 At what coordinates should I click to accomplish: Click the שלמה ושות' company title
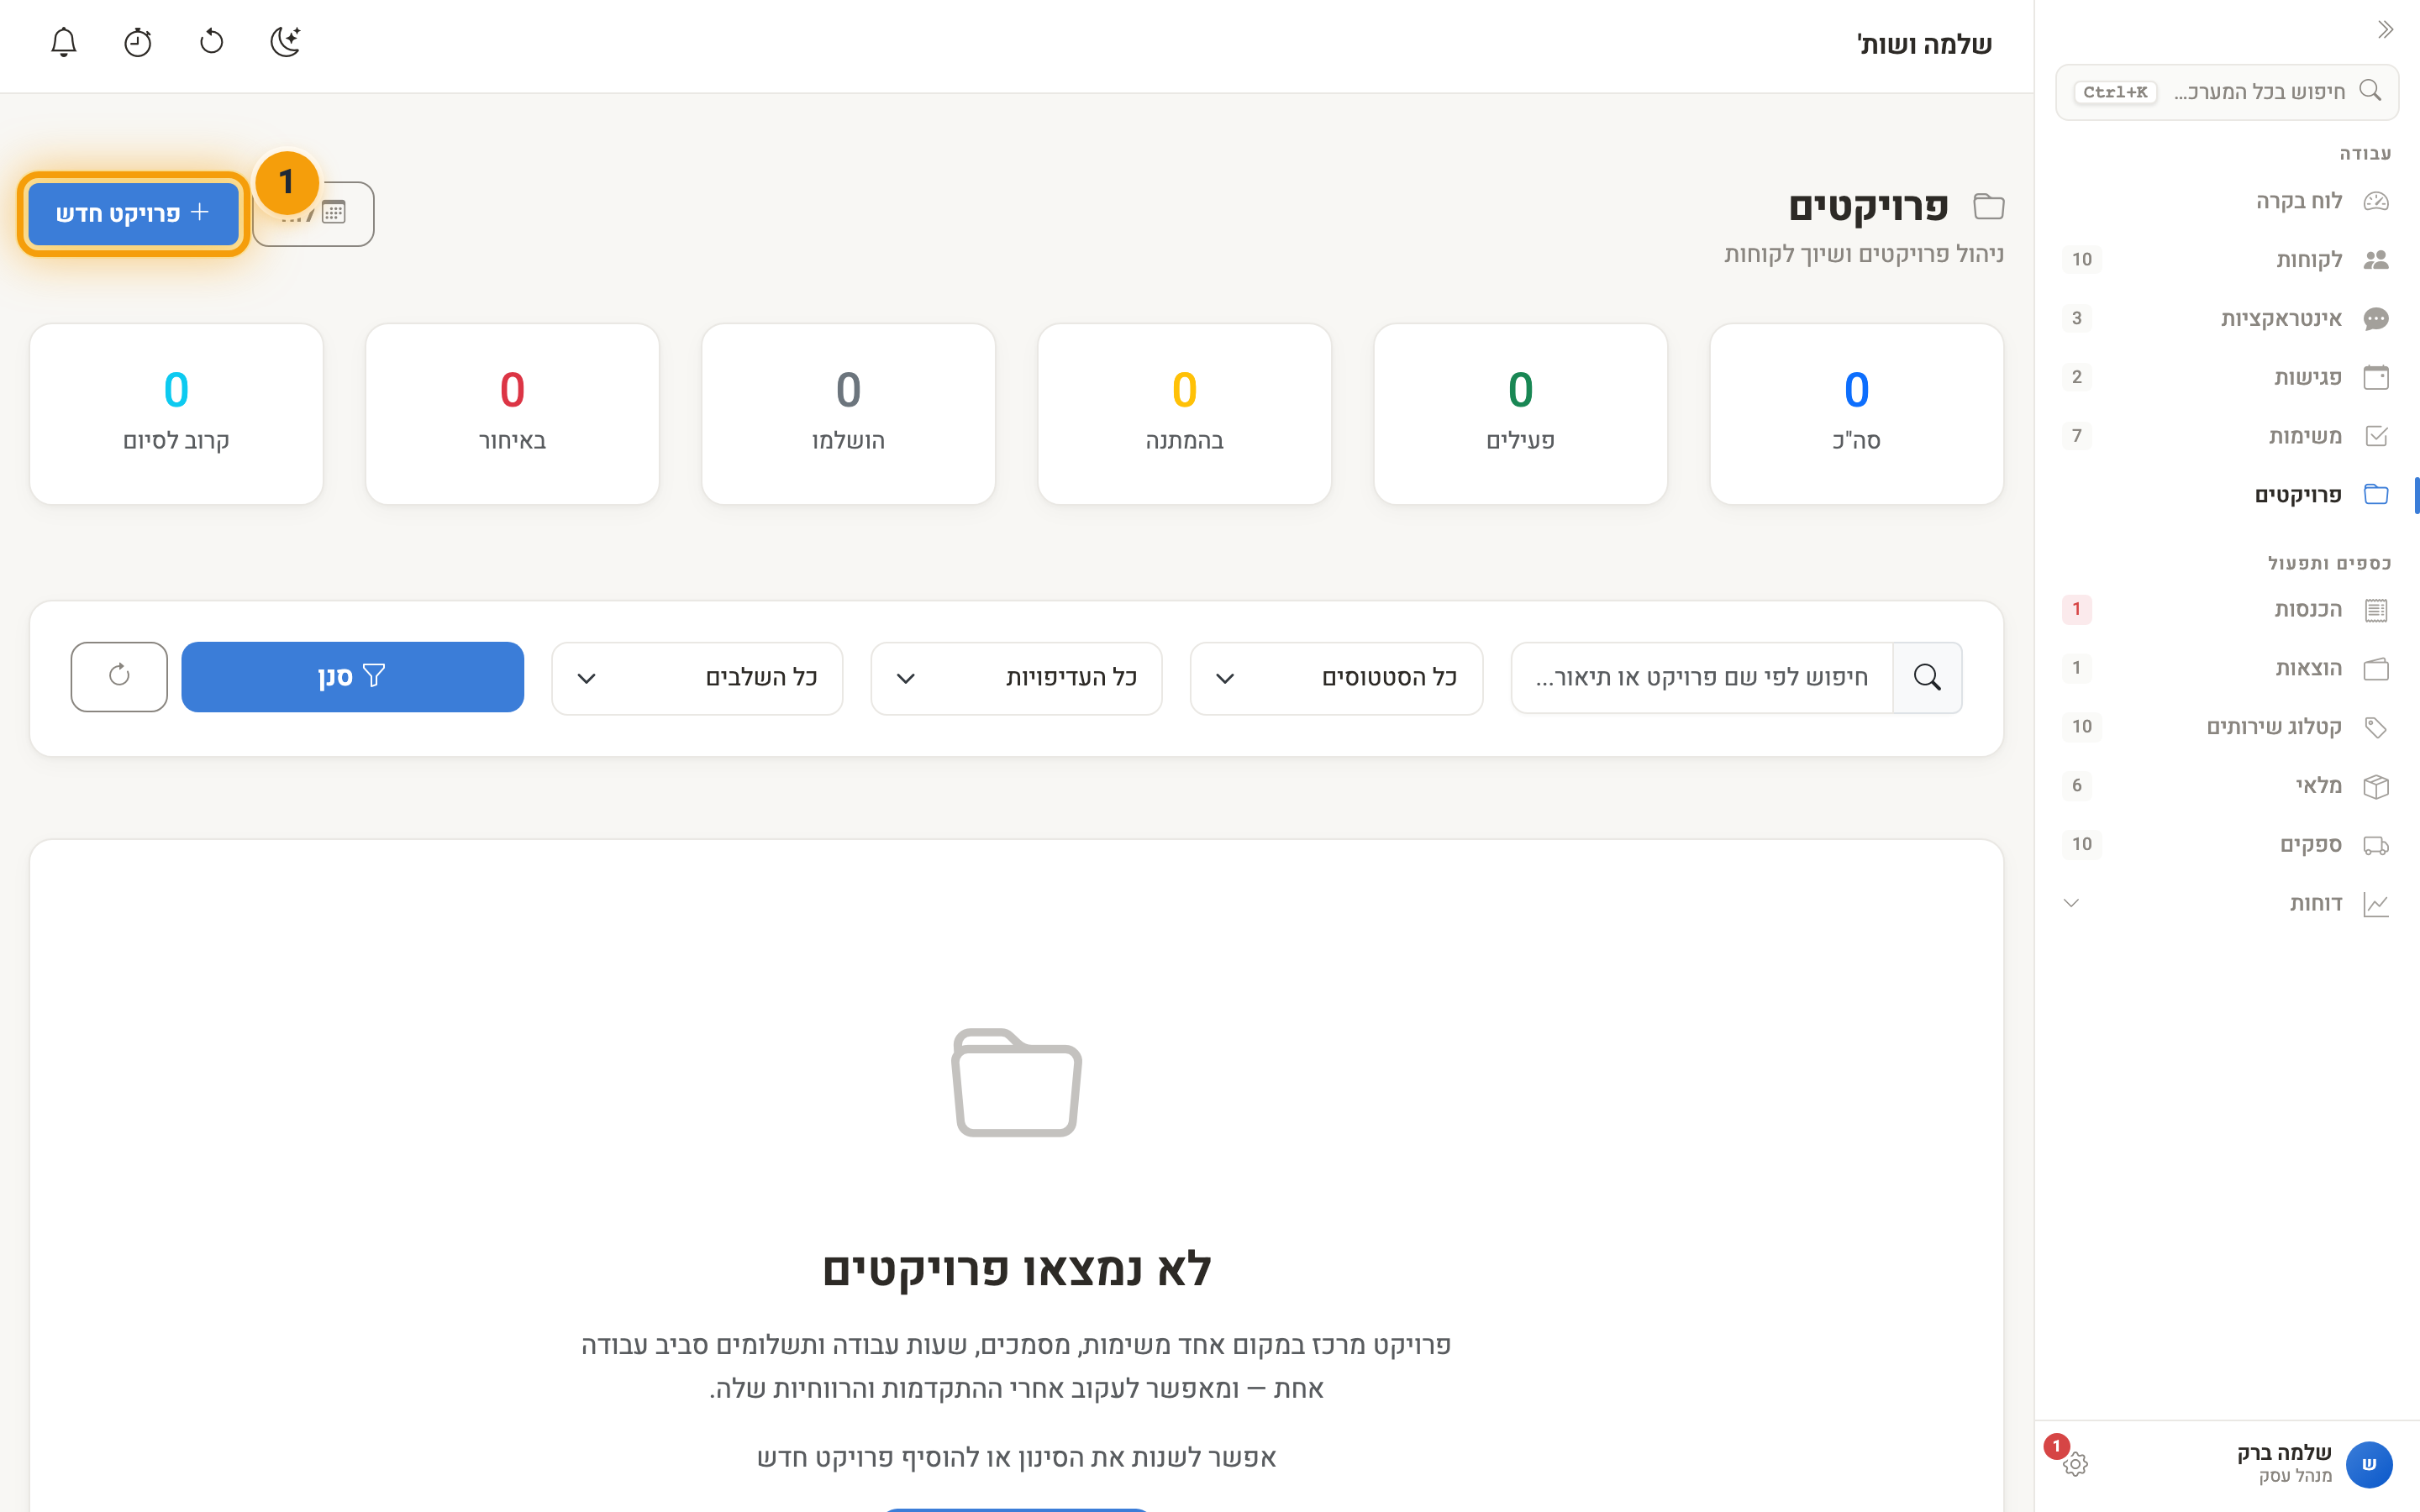[1924, 45]
